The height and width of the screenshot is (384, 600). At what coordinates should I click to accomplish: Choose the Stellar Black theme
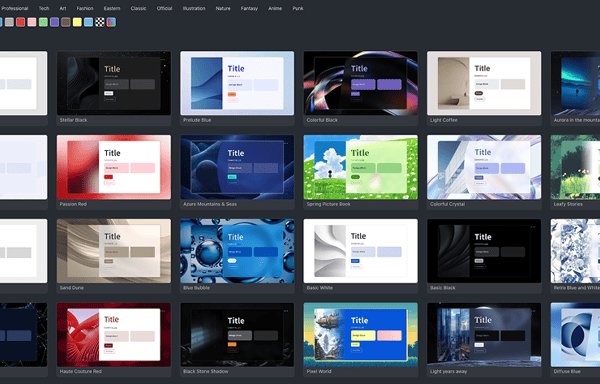click(x=114, y=88)
